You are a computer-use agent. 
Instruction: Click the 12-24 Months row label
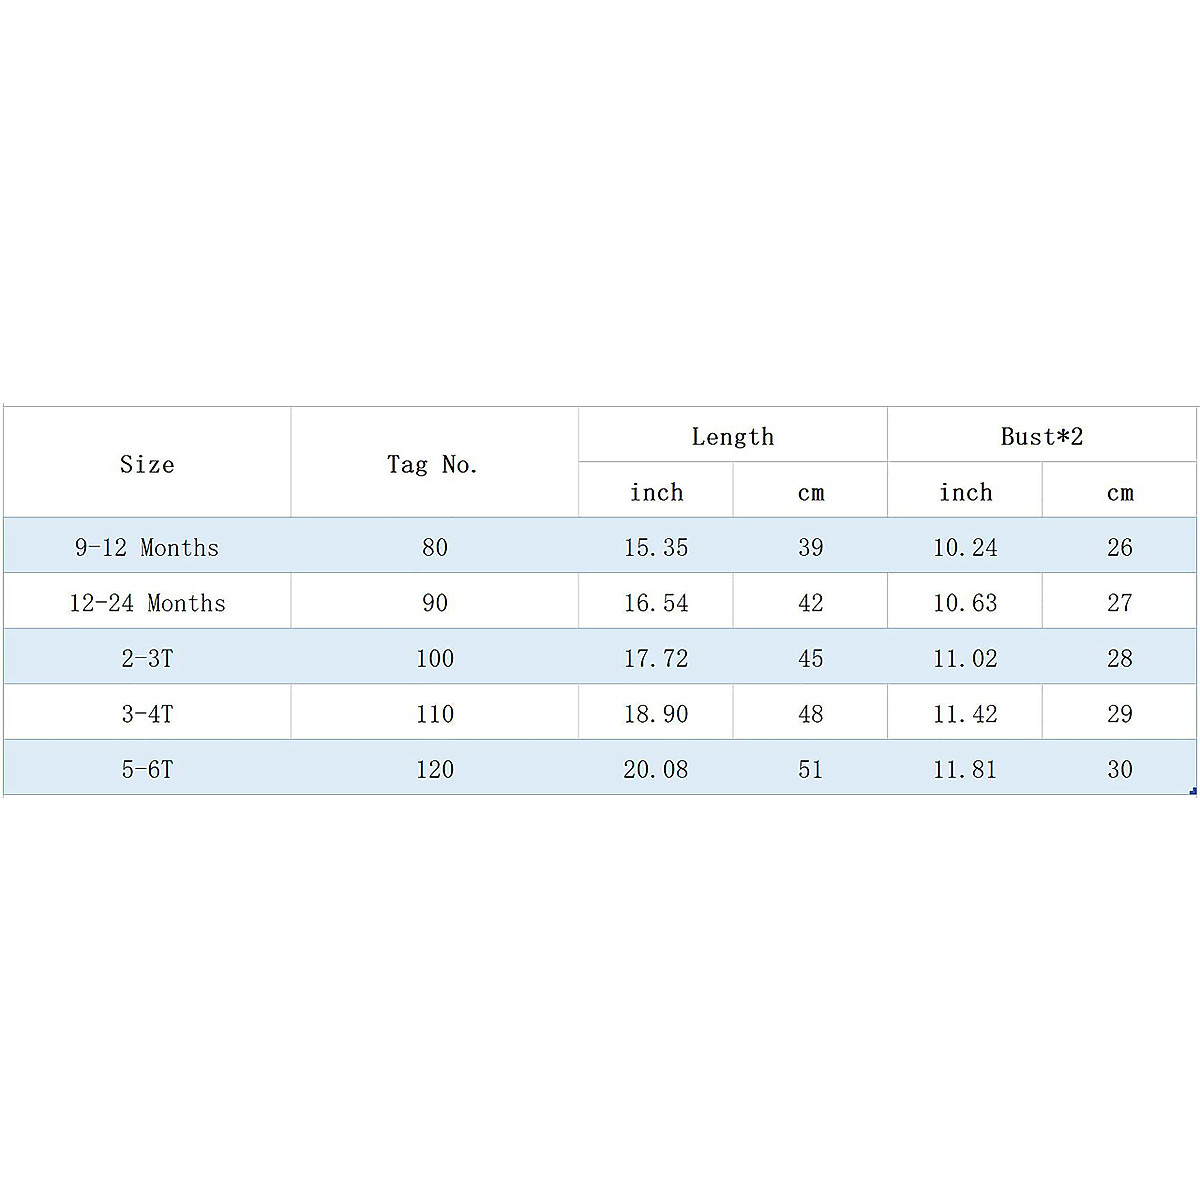[147, 603]
